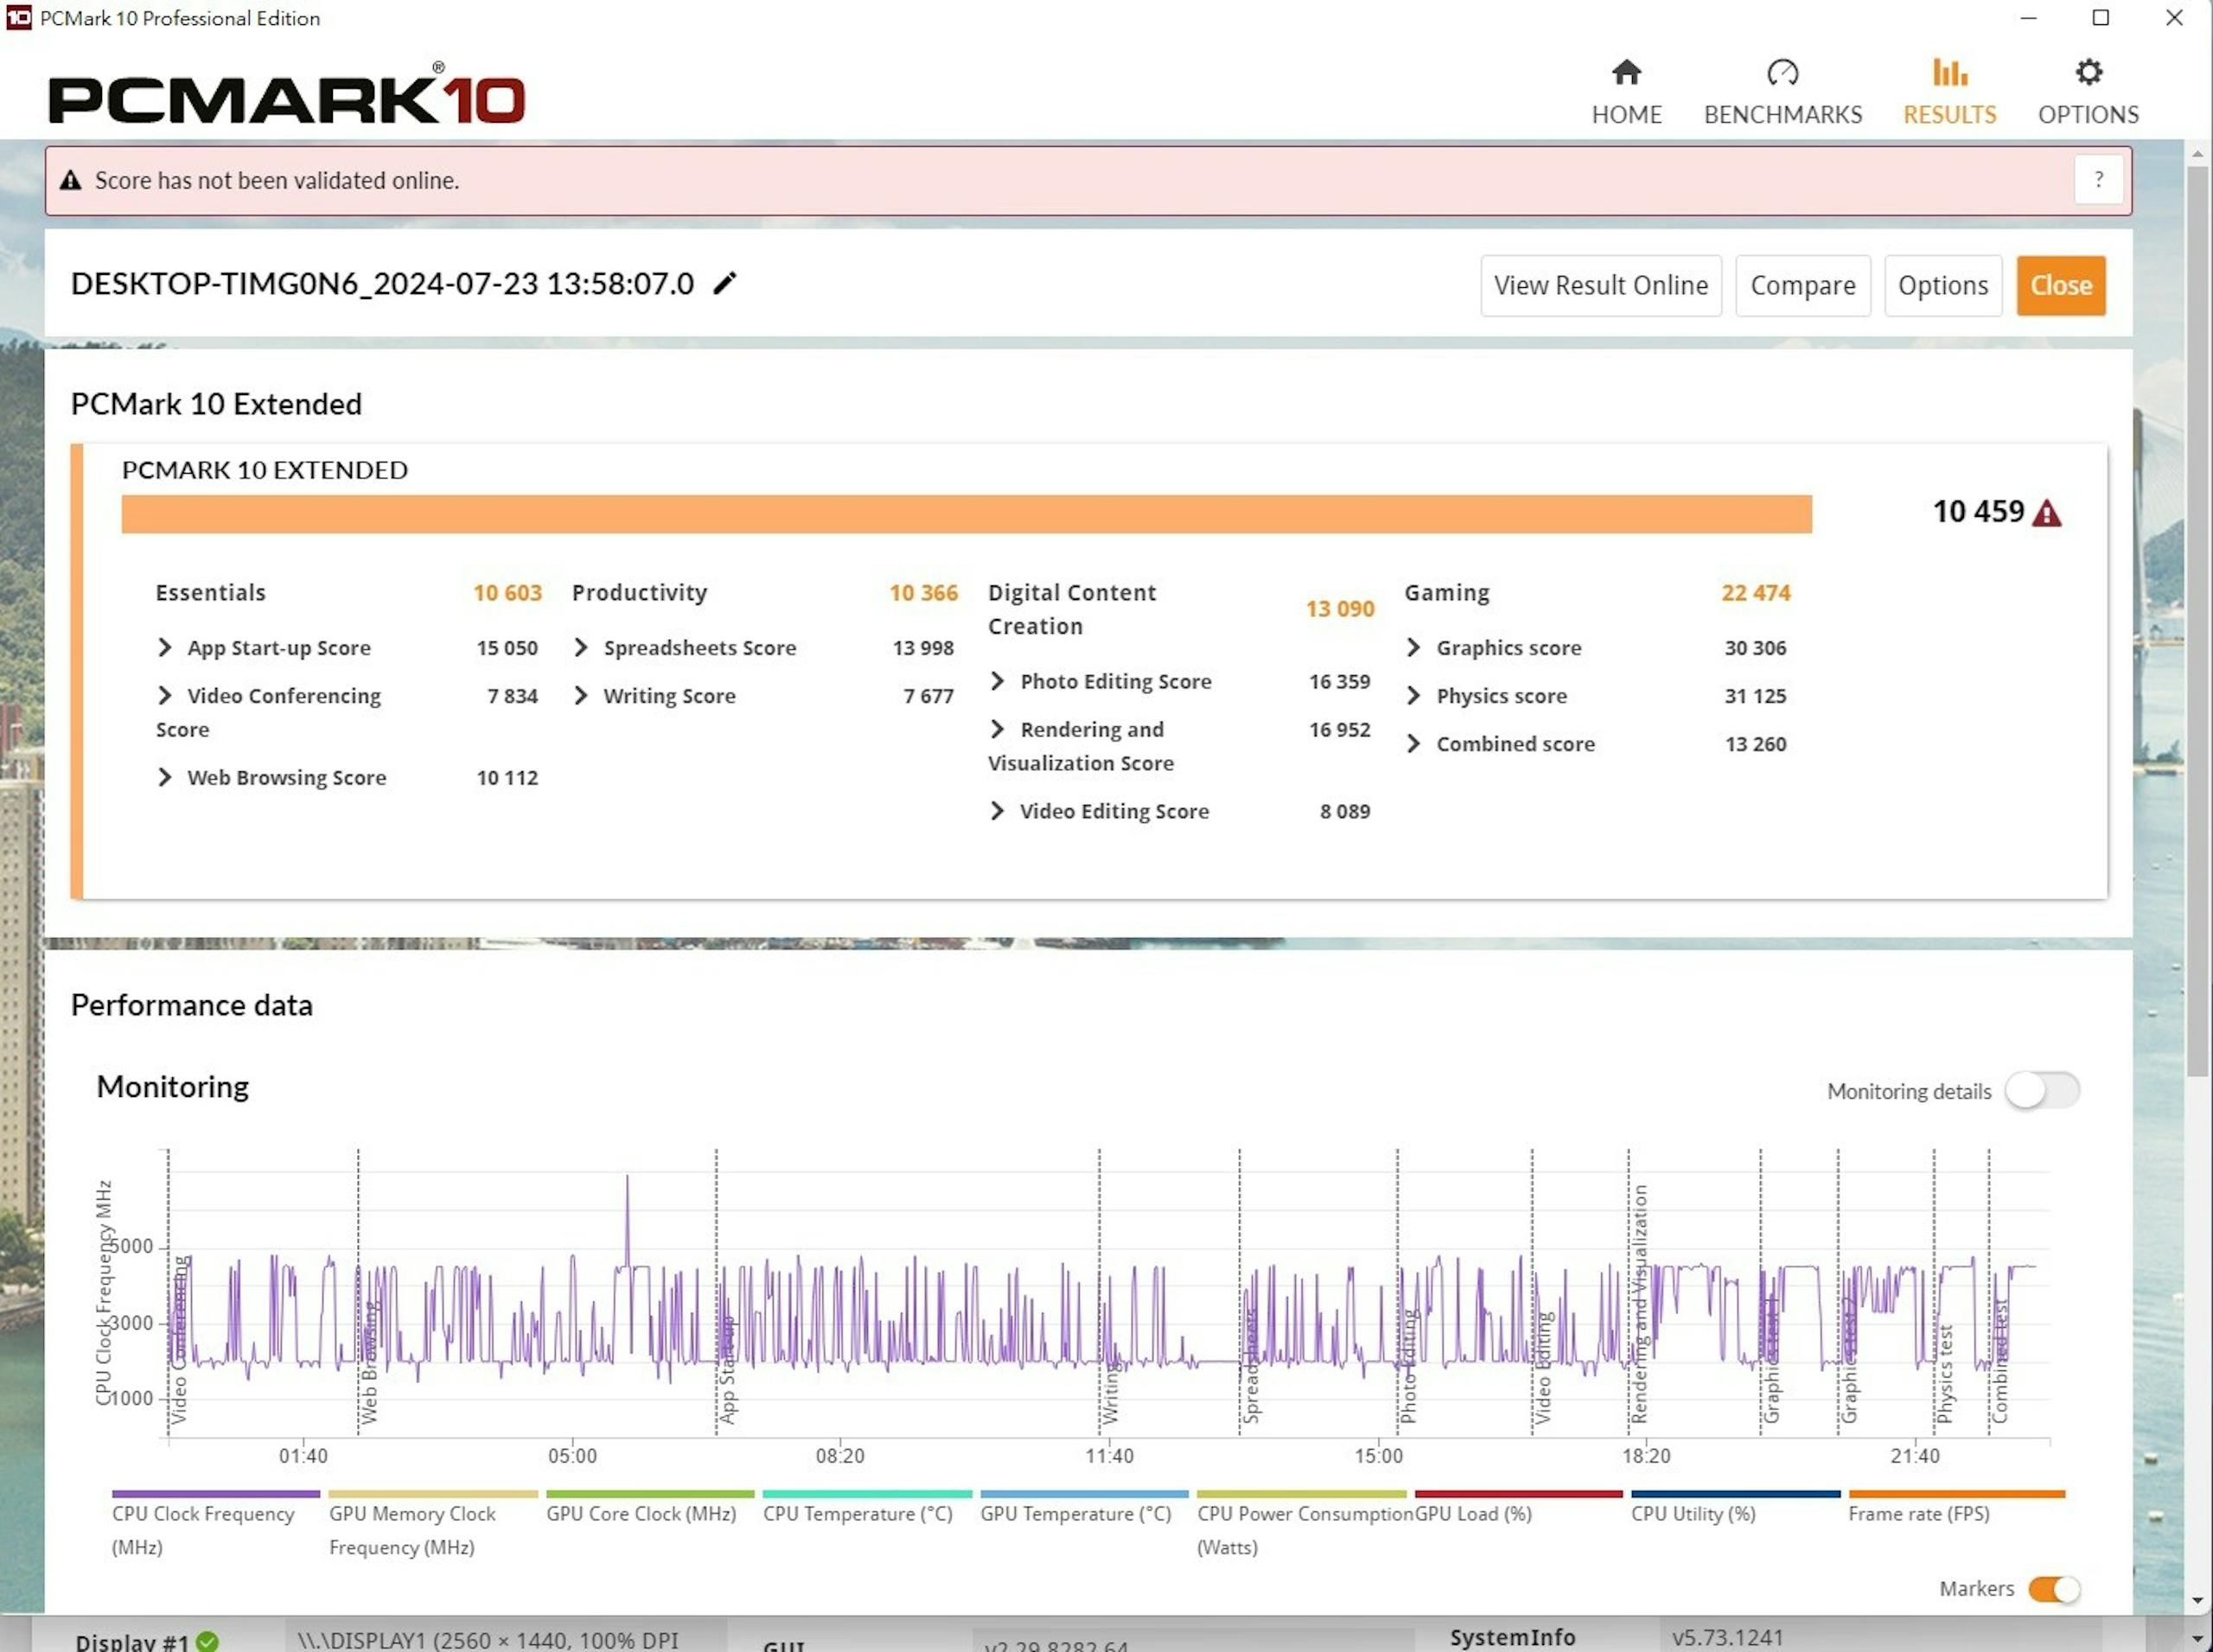Click the gauge icon above BENCHMARKS
The height and width of the screenshot is (1652, 2213).
point(1782,72)
